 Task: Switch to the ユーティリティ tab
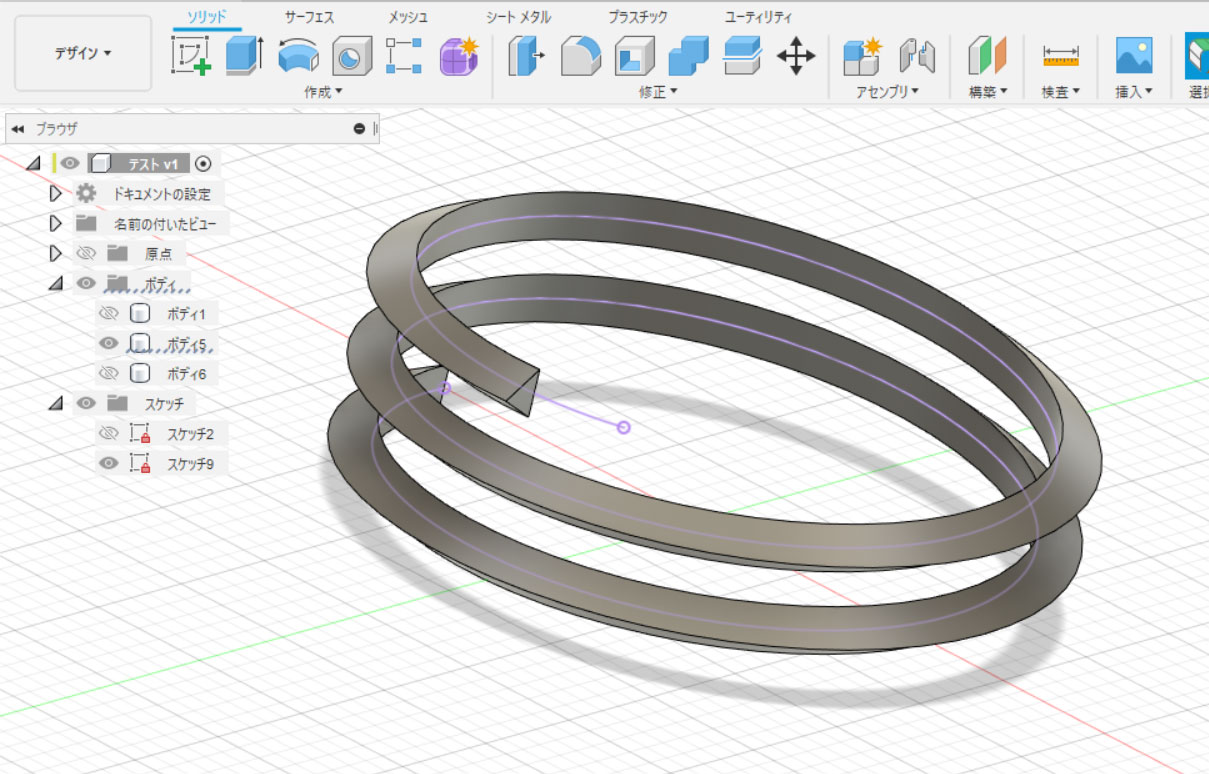click(x=758, y=17)
